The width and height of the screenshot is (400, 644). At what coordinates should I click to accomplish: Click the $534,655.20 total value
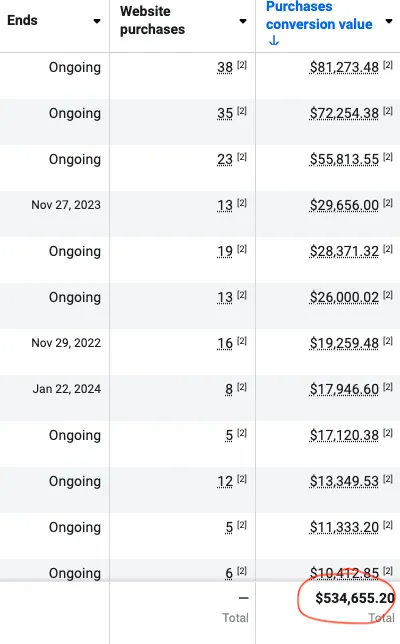(x=355, y=598)
